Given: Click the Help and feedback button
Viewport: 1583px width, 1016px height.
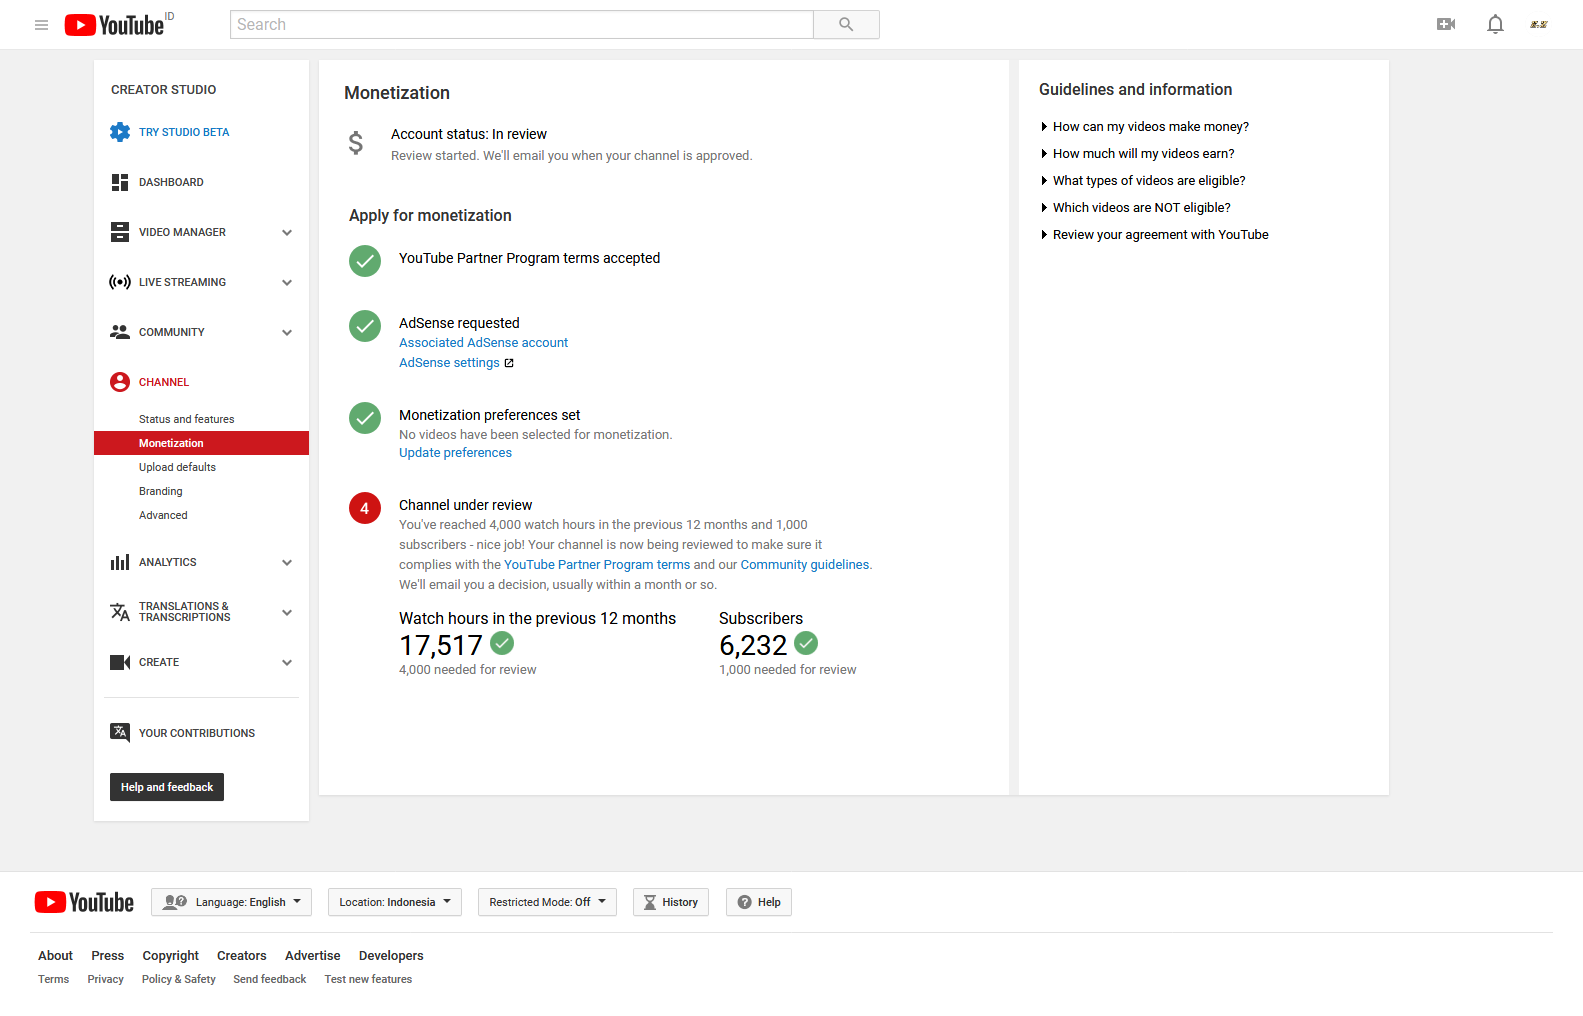Looking at the screenshot, I should pyautogui.click(x=167, y=787).
